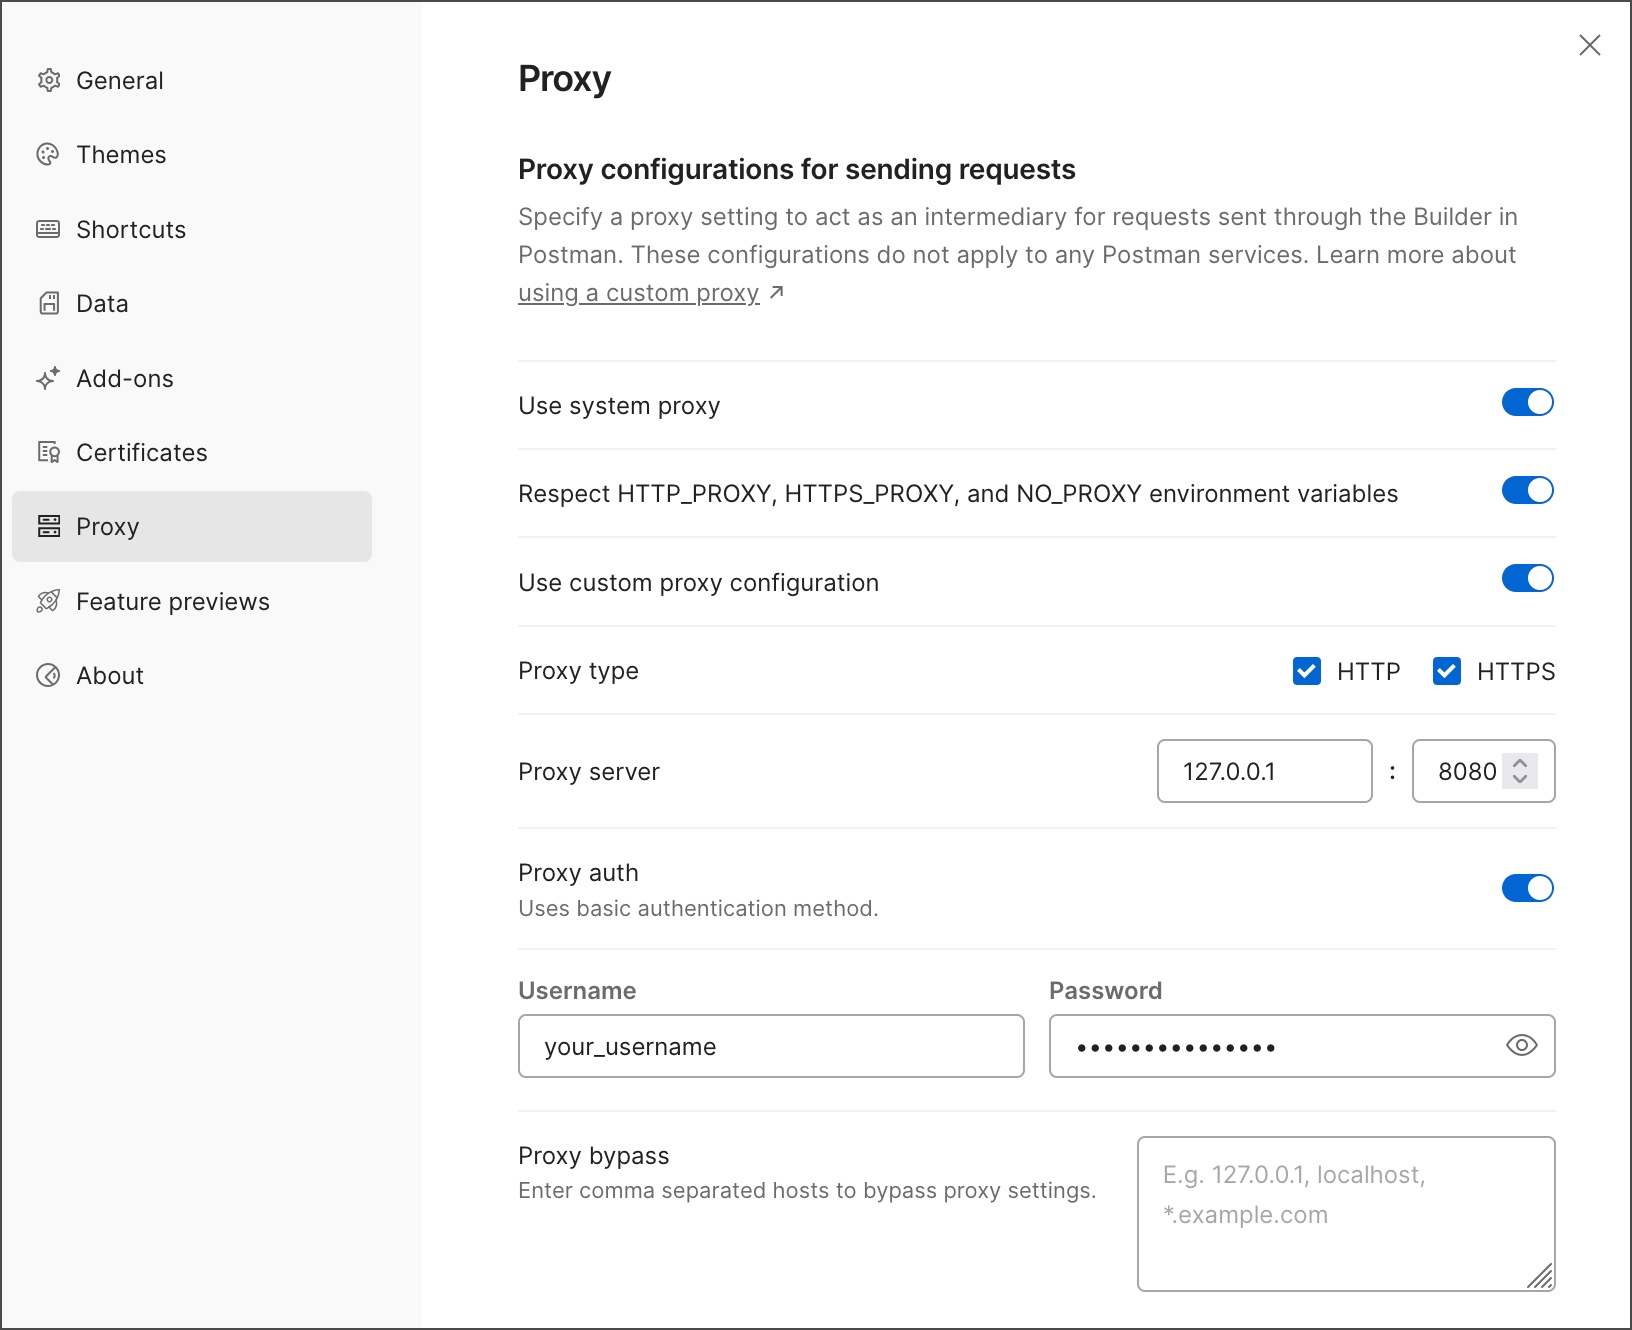Toggle off Proxy auth switch
The height and width of the screenshot is (1330, 1632).
[1527, 888]
